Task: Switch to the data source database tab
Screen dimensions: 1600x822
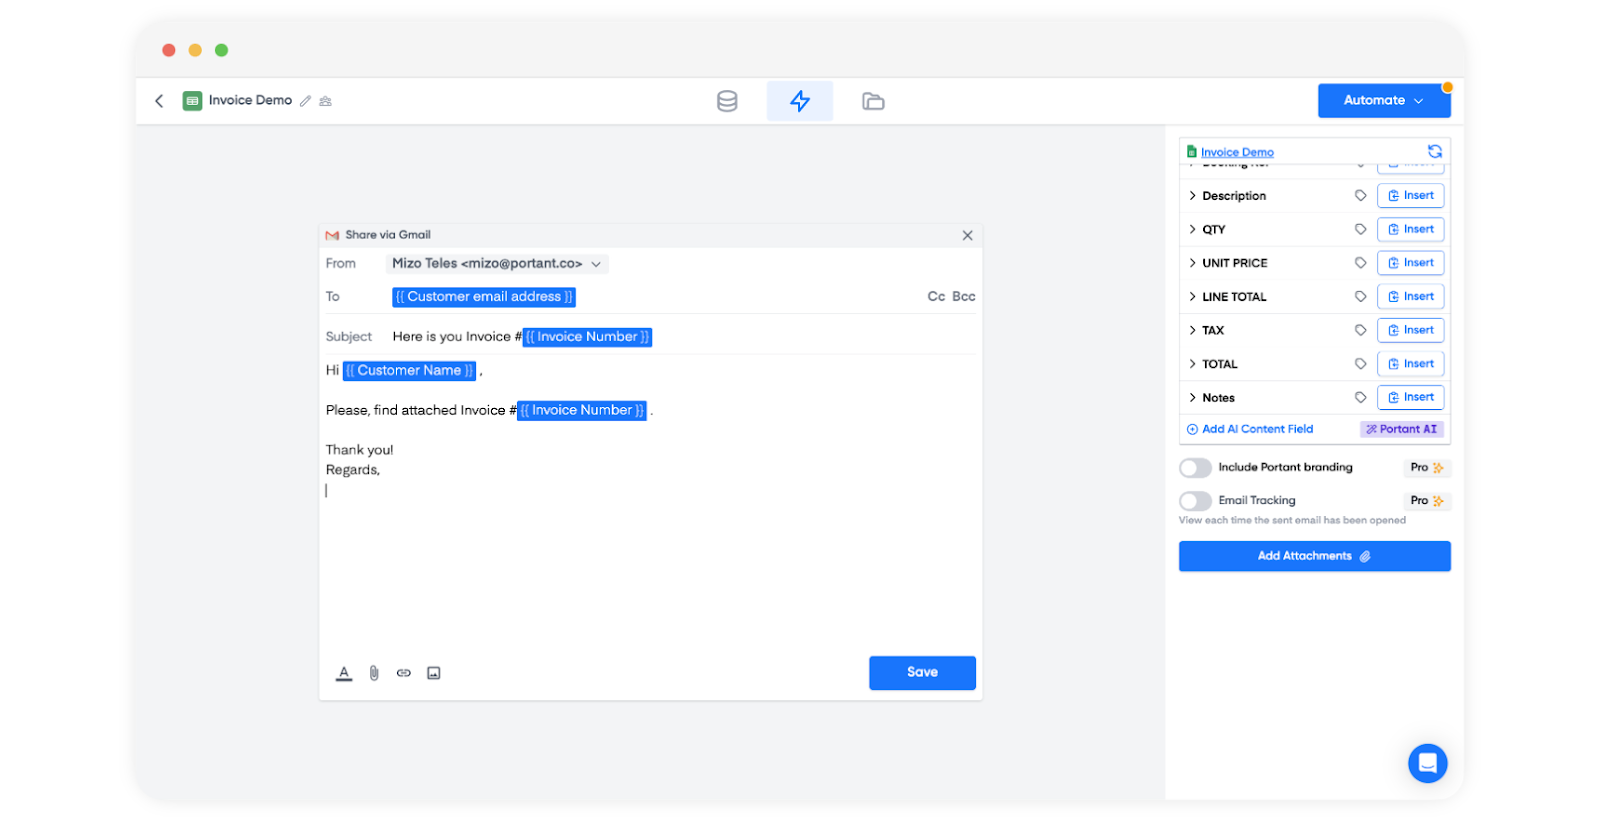Action: pyautogui.click(x=727, y=101)
